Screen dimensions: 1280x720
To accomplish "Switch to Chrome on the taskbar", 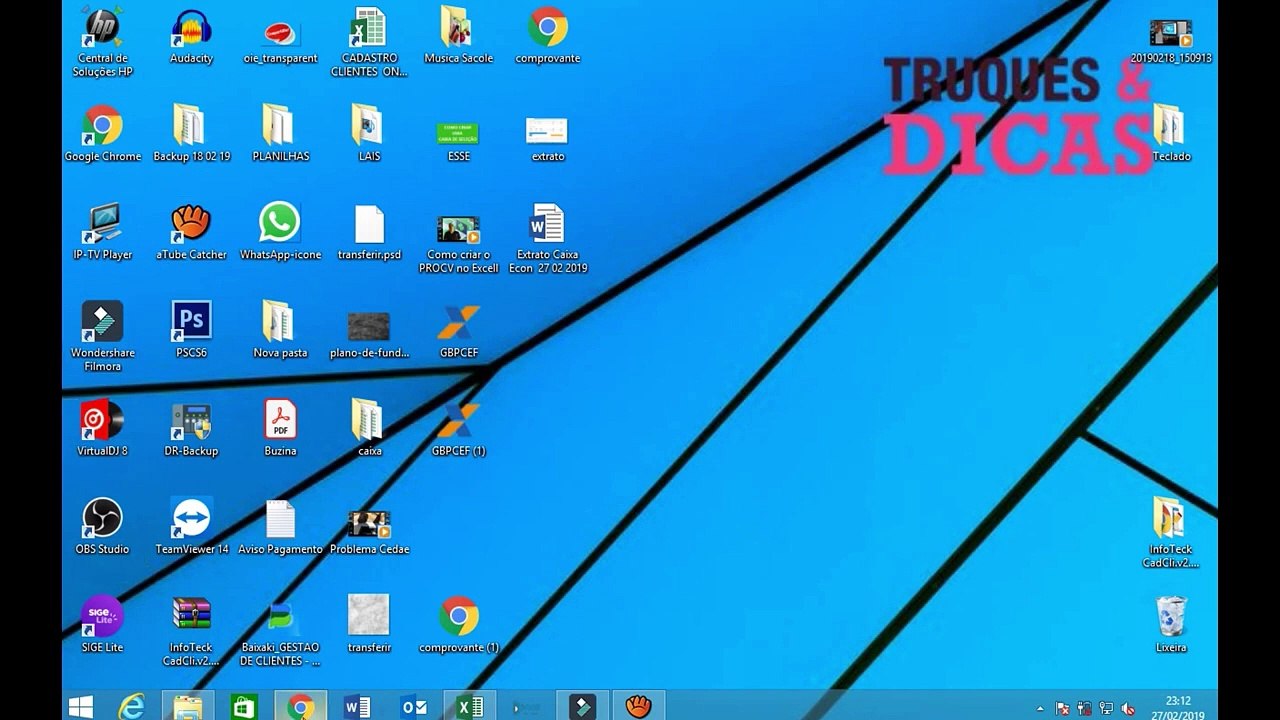I will point(299,706).
